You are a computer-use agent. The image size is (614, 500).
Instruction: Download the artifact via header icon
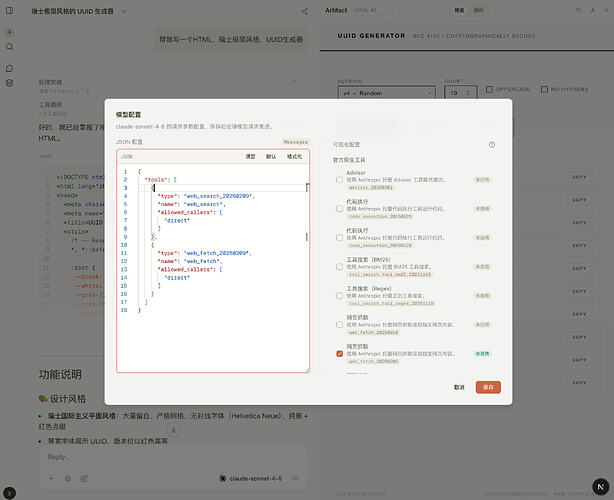pos(592,11)
